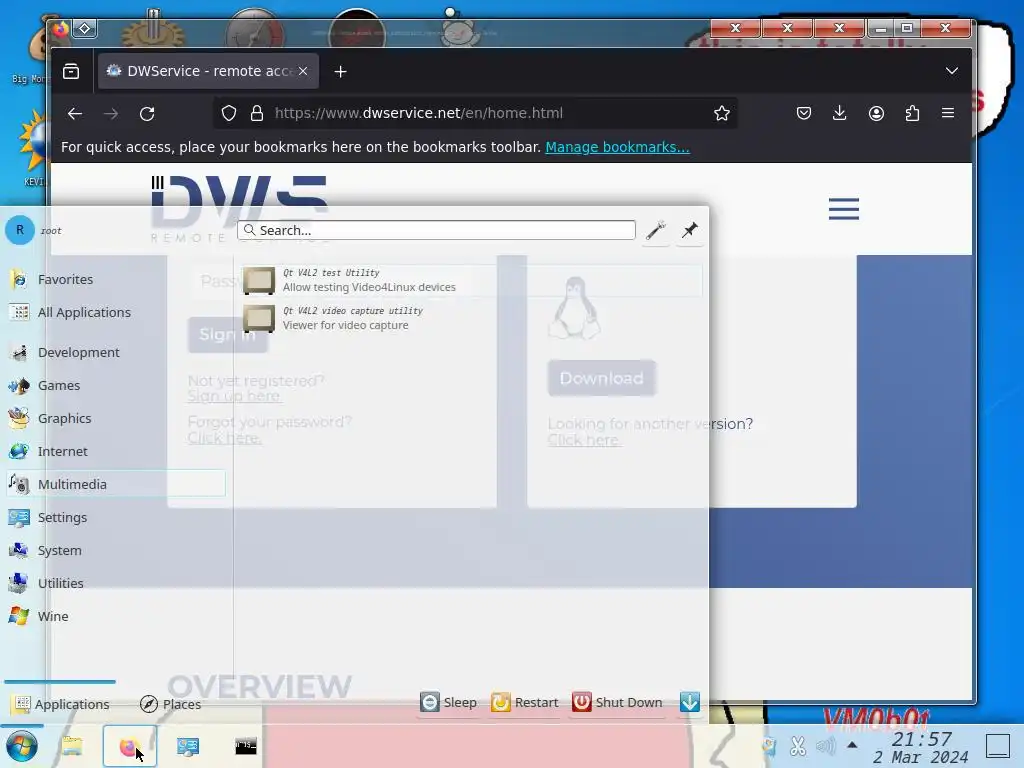Viewport: 1024px width, 768px height.
Task: Open a new browser tab
Action: pyautogui.click(x=340, y=72)
